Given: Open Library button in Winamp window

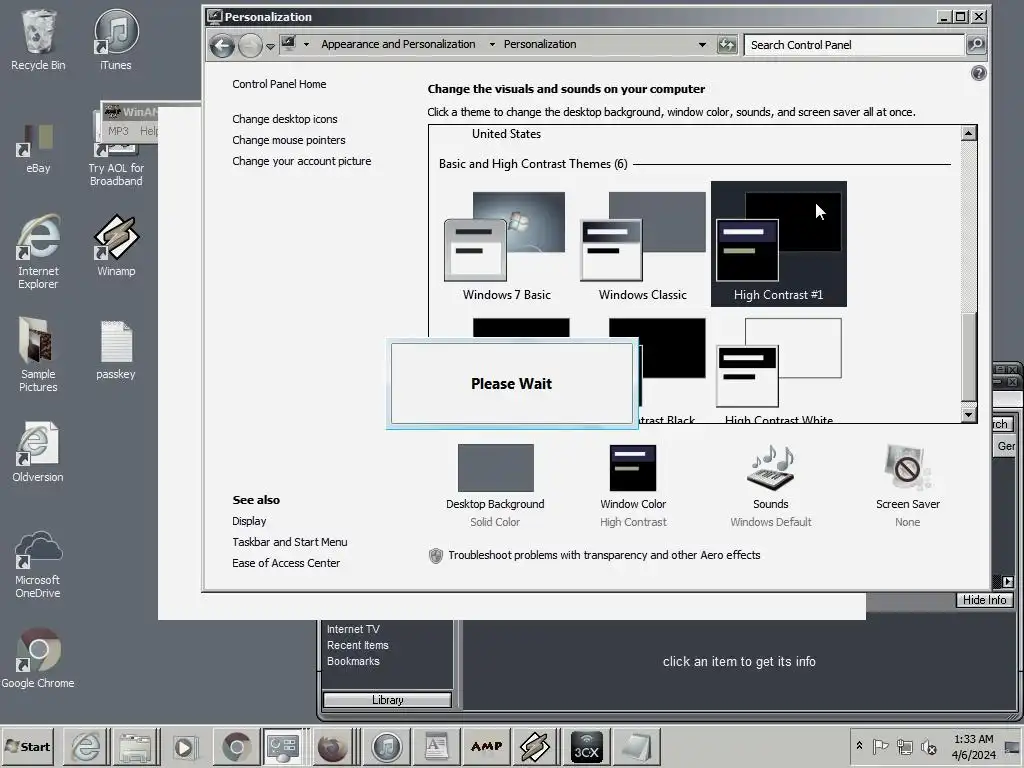Looking at the screenshot, I should (x=387, y=699).
